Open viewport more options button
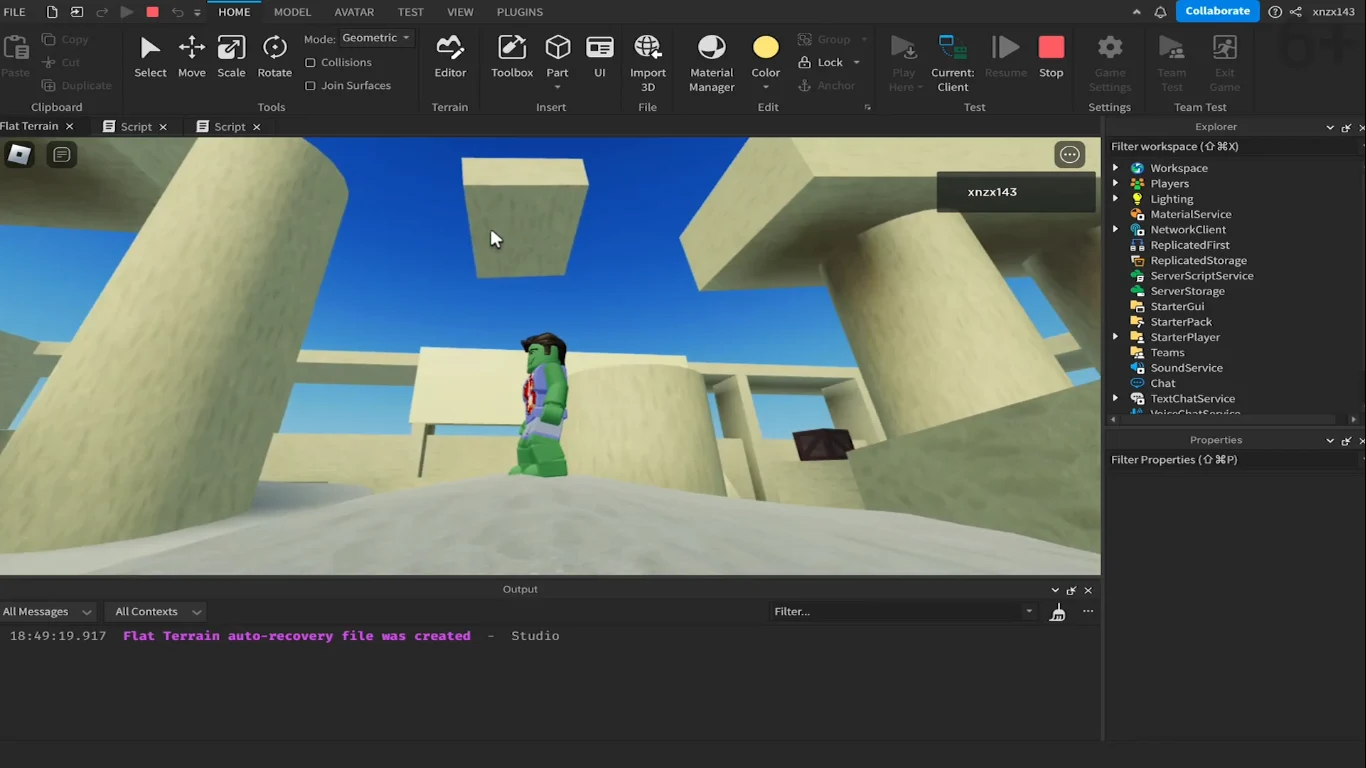The height and width of the screenshot is (768, 1366). pos(1070,154)
